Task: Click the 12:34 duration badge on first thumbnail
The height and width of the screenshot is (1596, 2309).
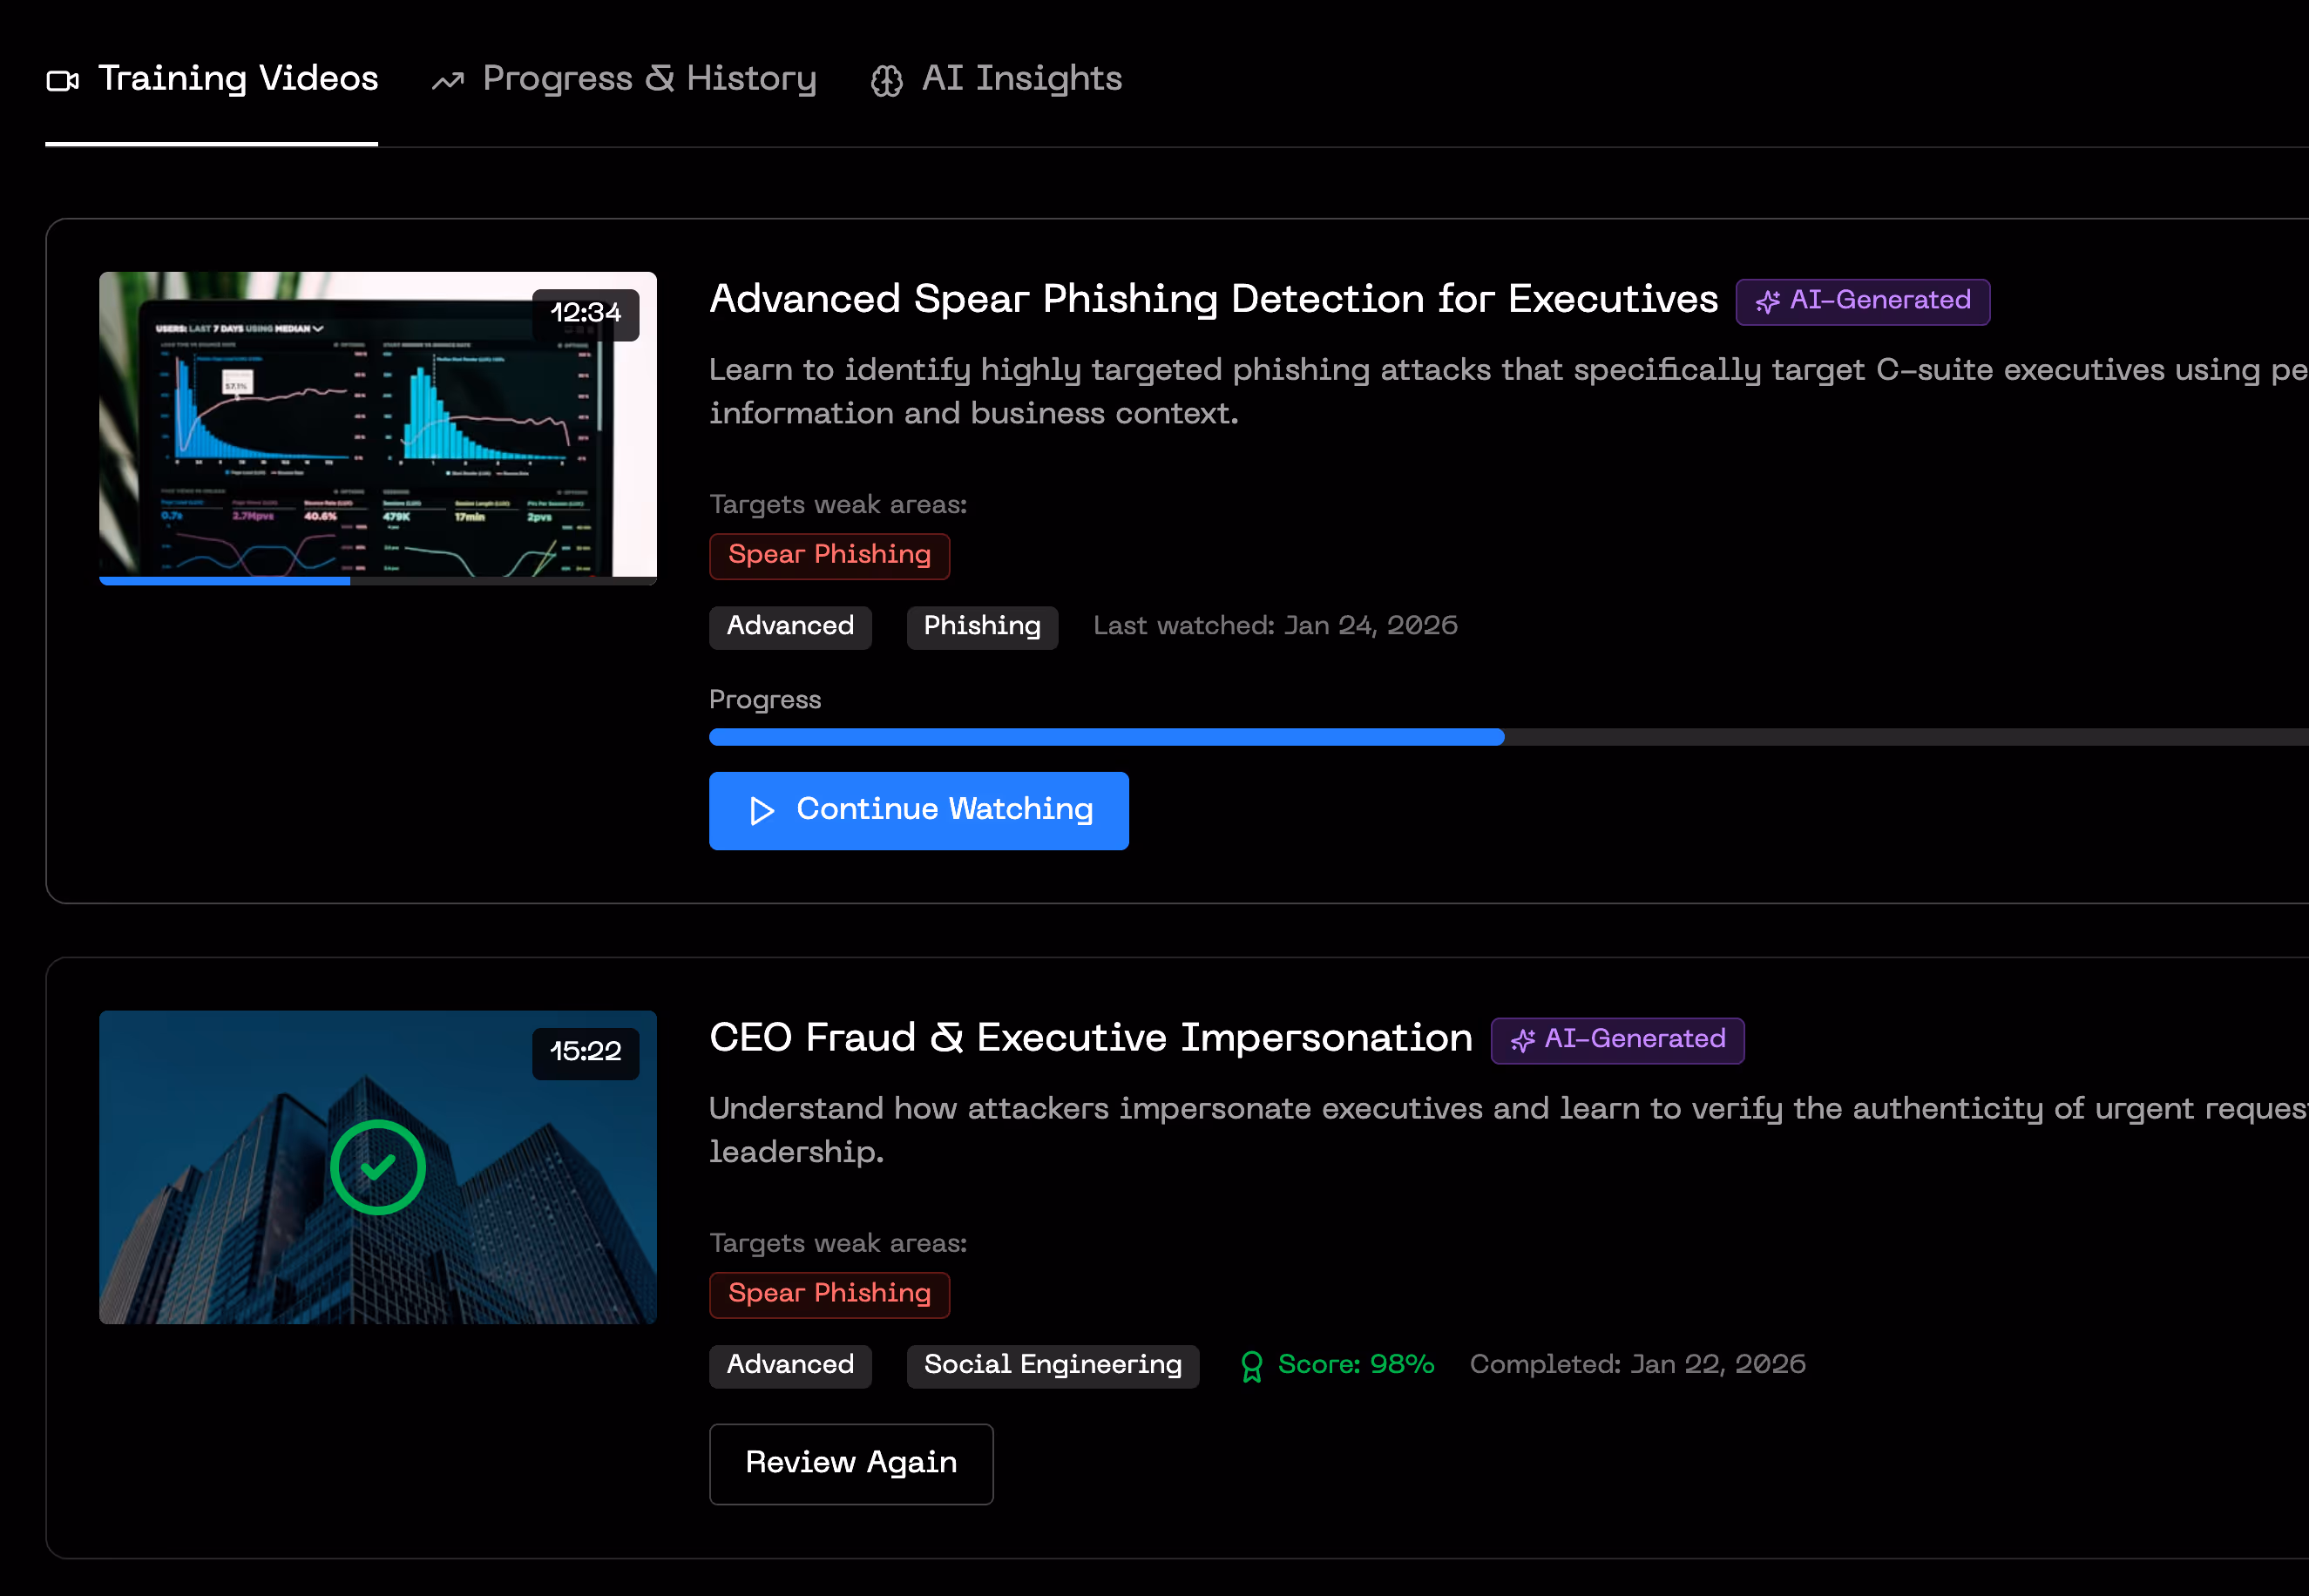Action: (585, 314)
